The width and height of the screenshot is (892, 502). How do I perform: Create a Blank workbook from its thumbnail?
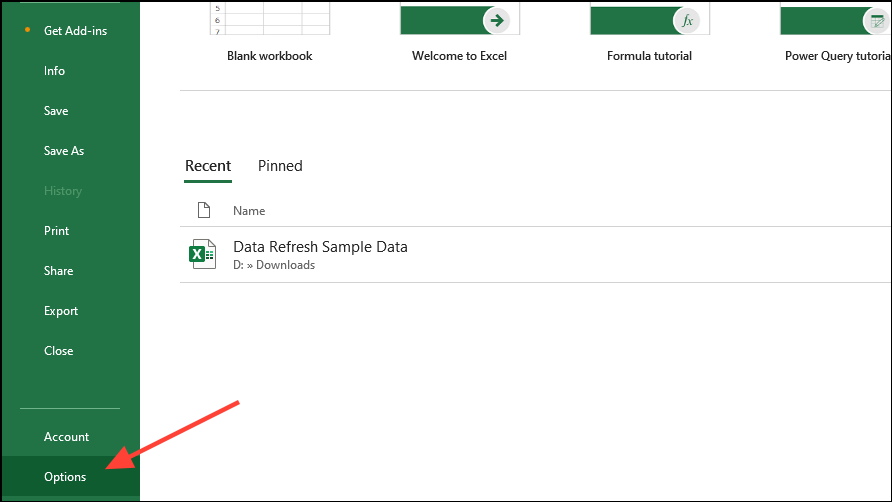point(270,18)
